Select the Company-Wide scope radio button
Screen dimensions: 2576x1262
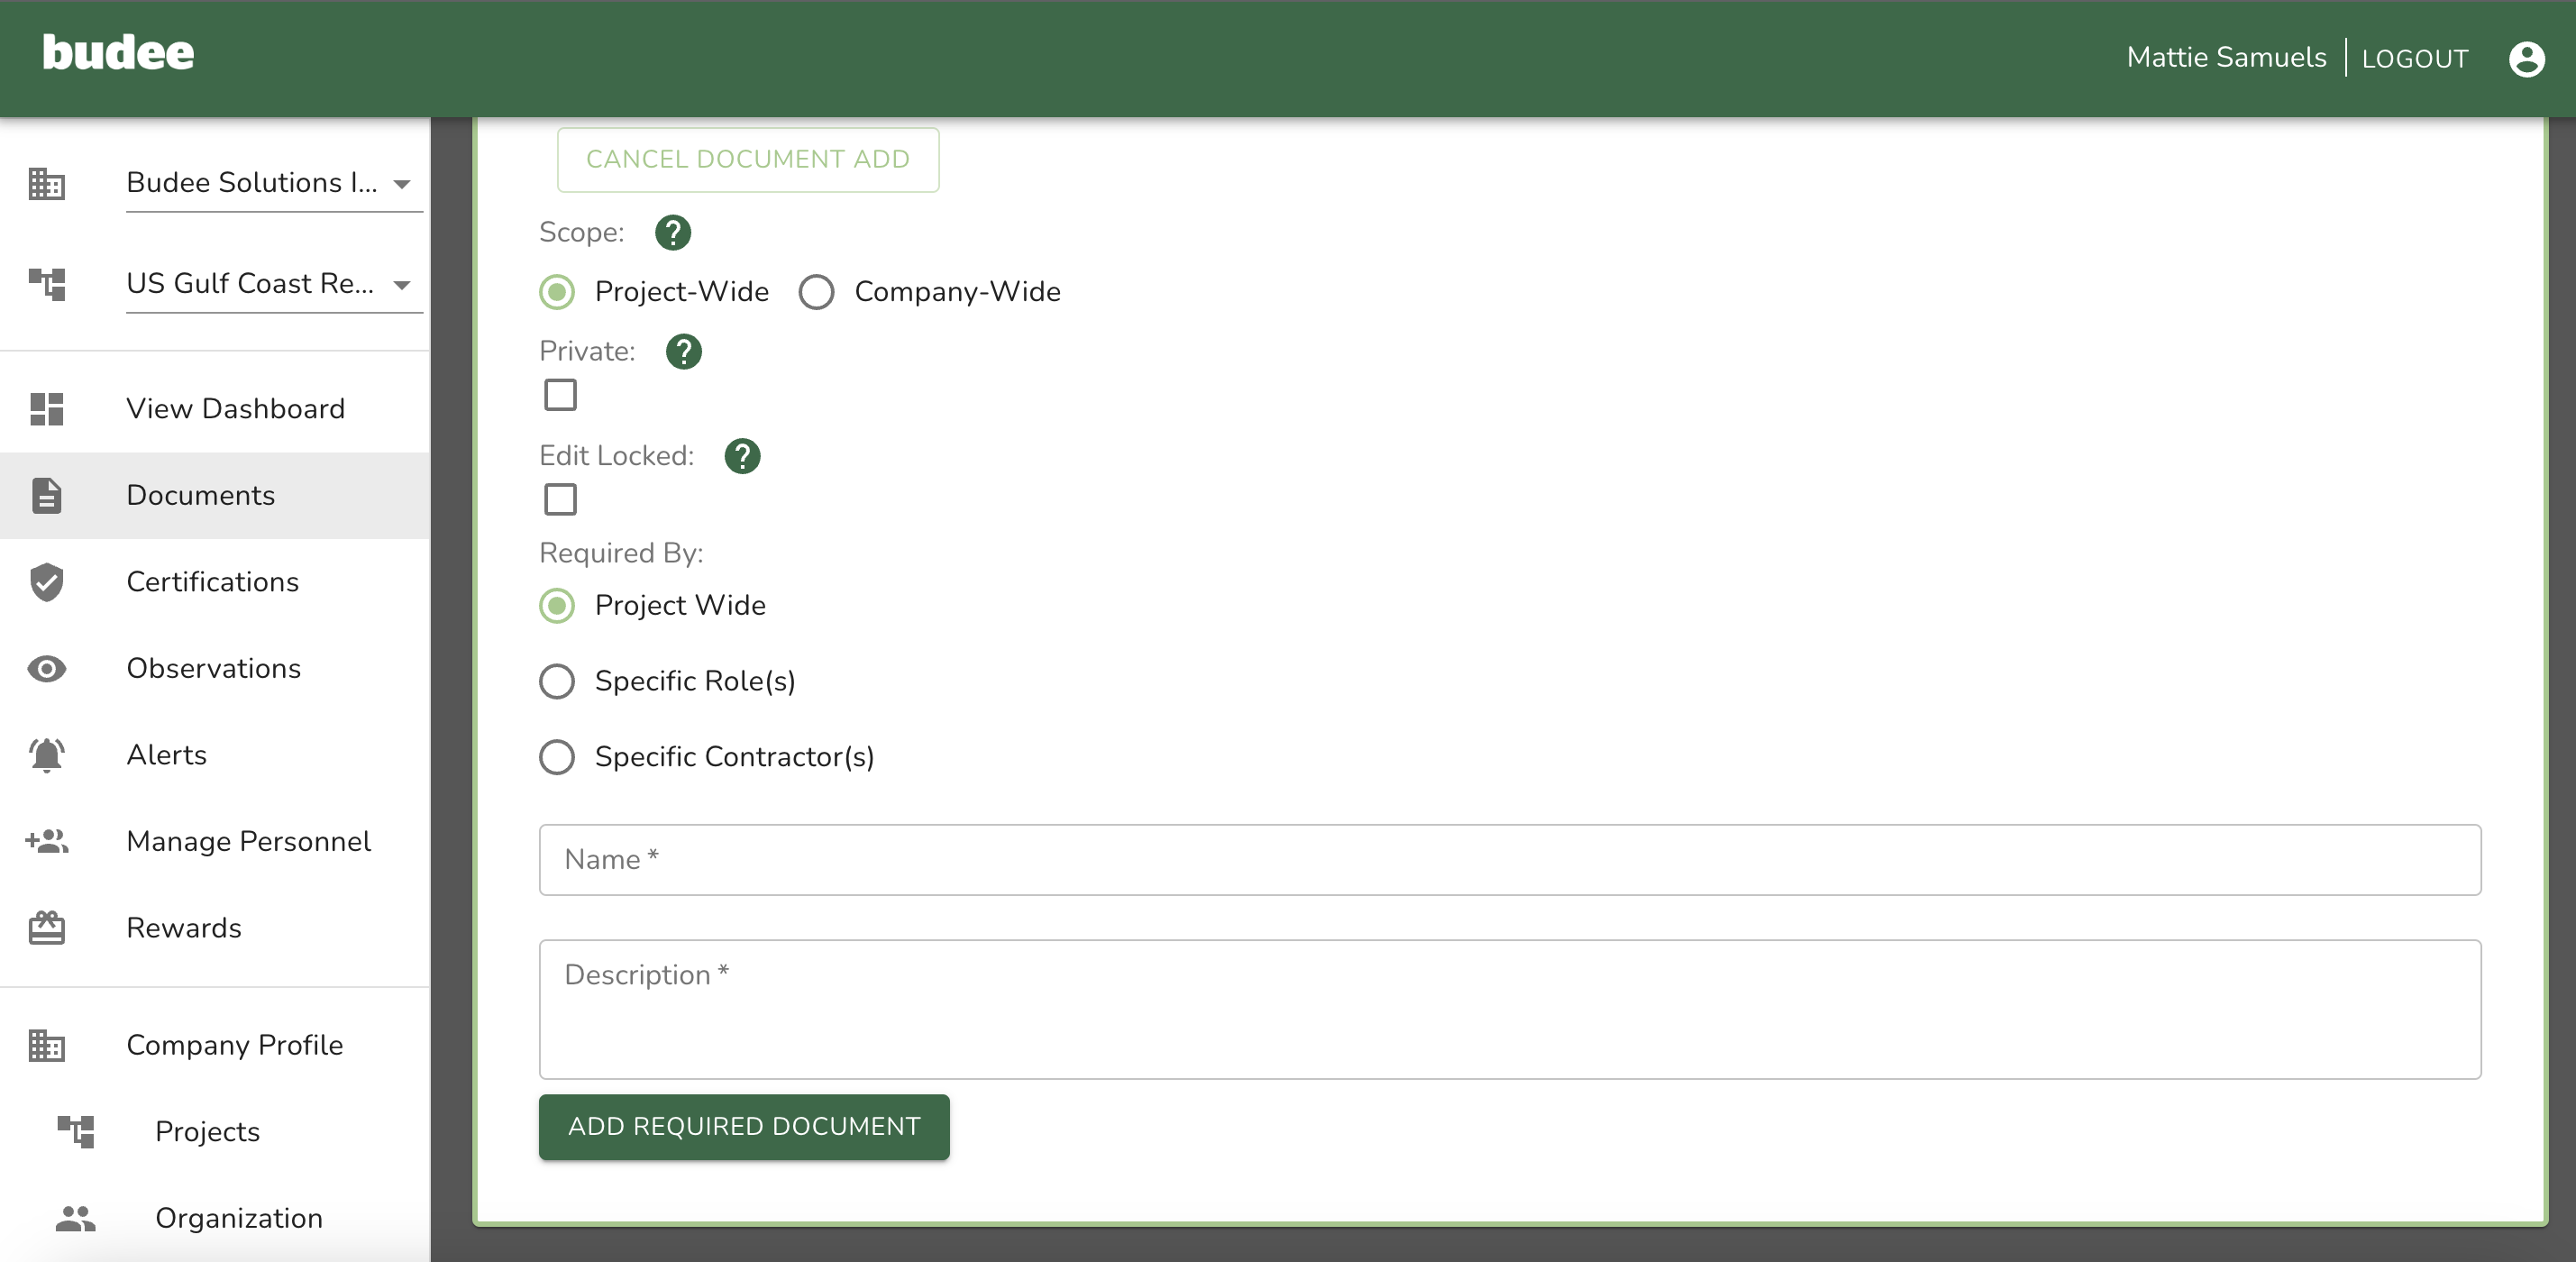coord(816,292)
